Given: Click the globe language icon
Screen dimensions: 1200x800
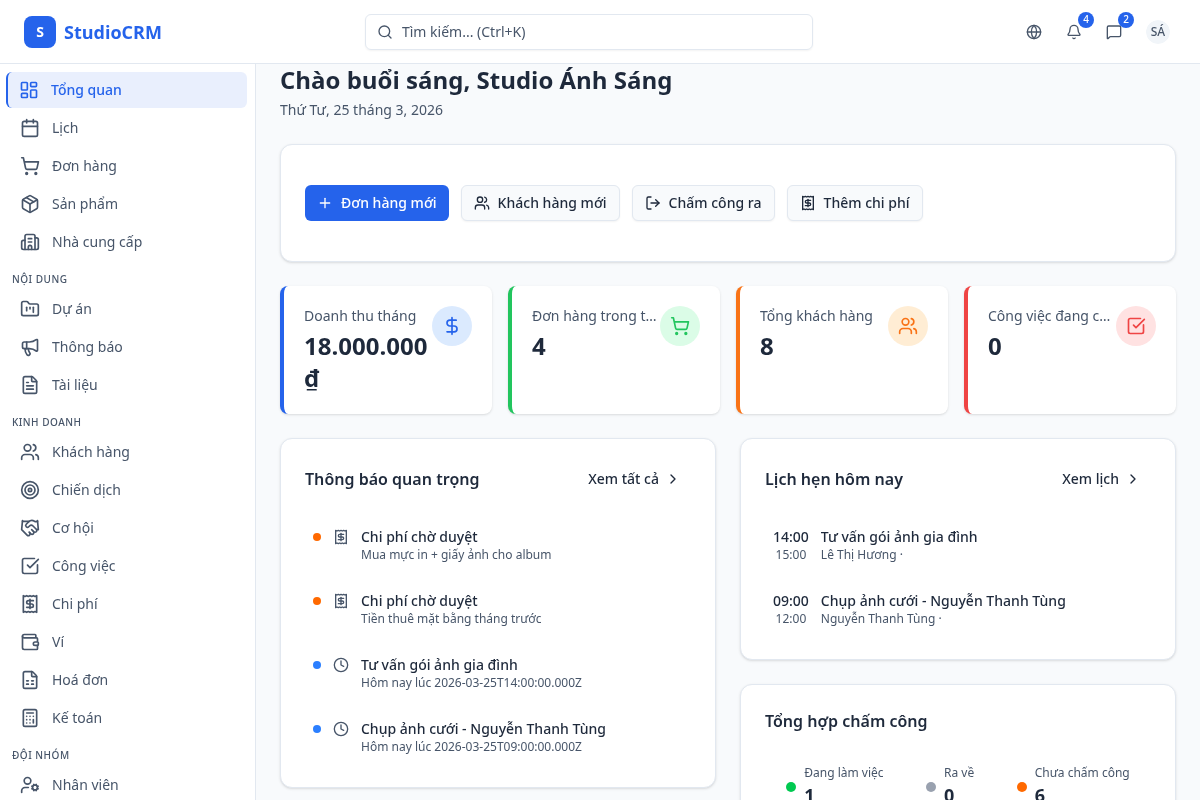Looking at the screenshot, I should click(x=1033, y=32).
